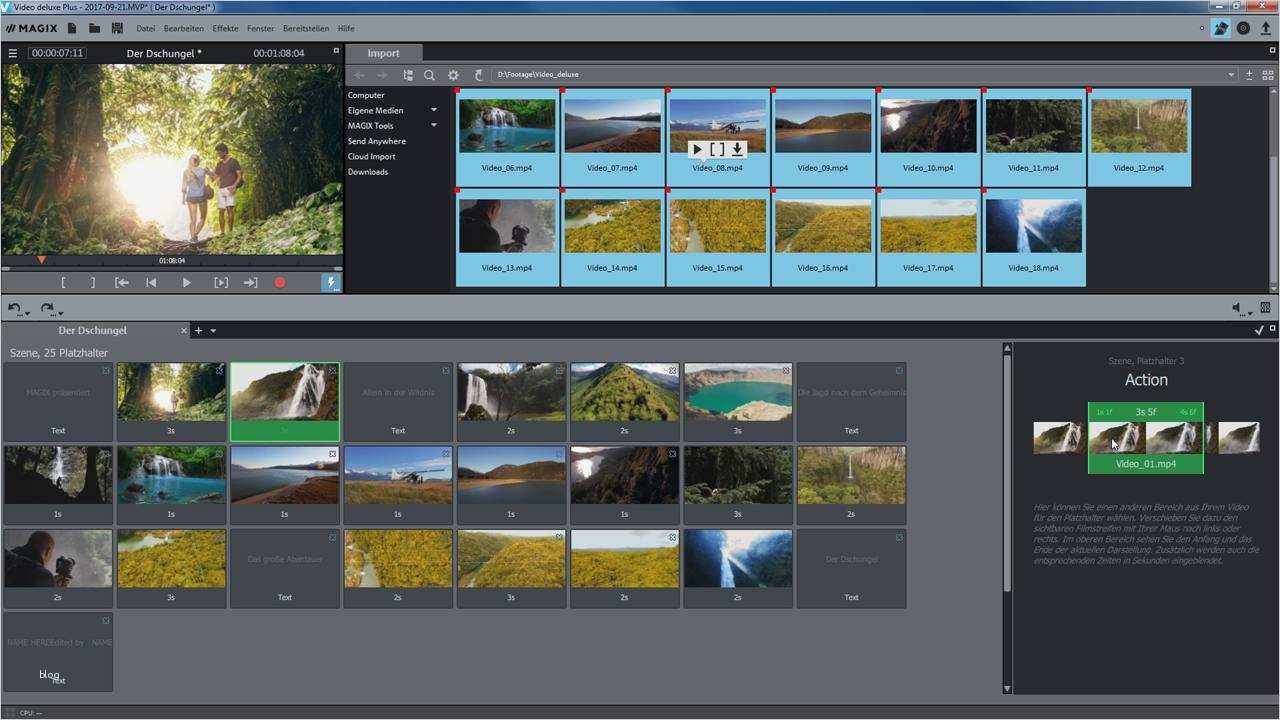Click the undo arrow icon
This screenshot has width=1280, height=720.
(15, 309)
